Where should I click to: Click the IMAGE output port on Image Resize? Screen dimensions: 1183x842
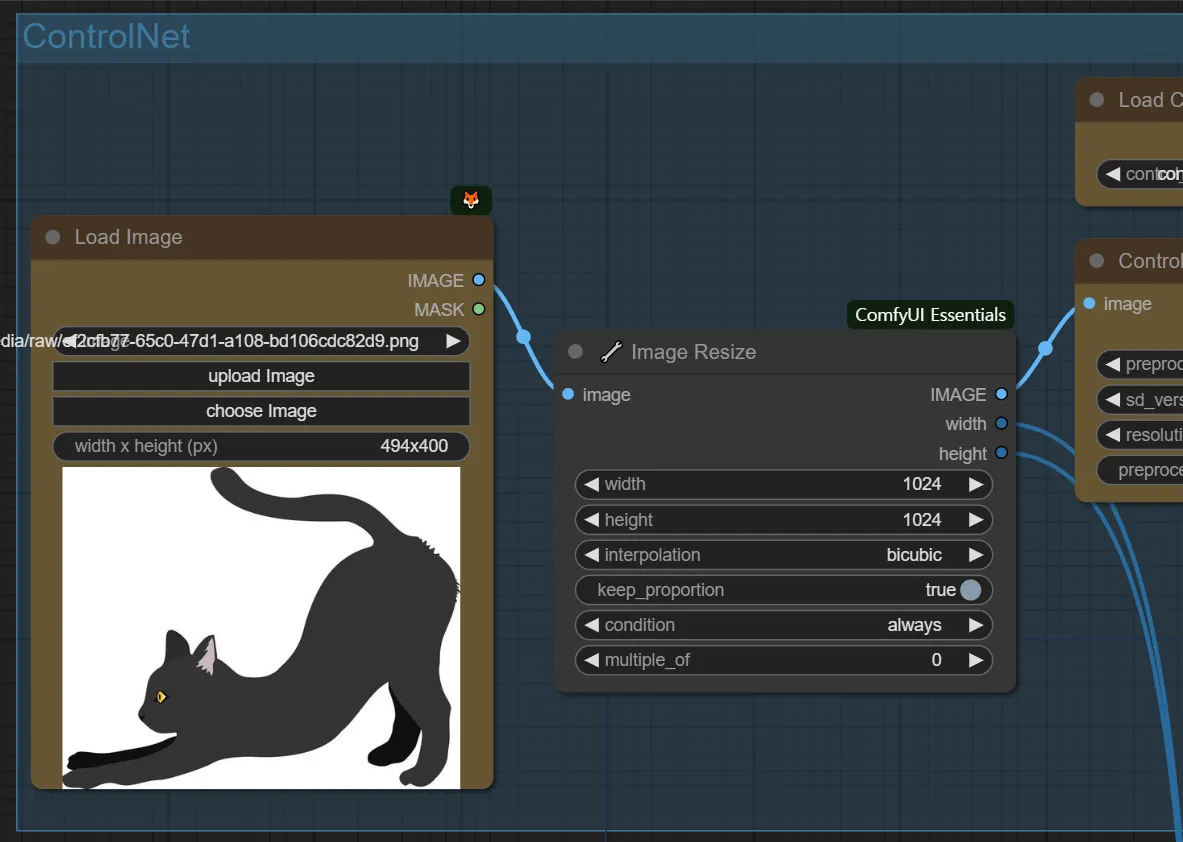click(1001, 394)
